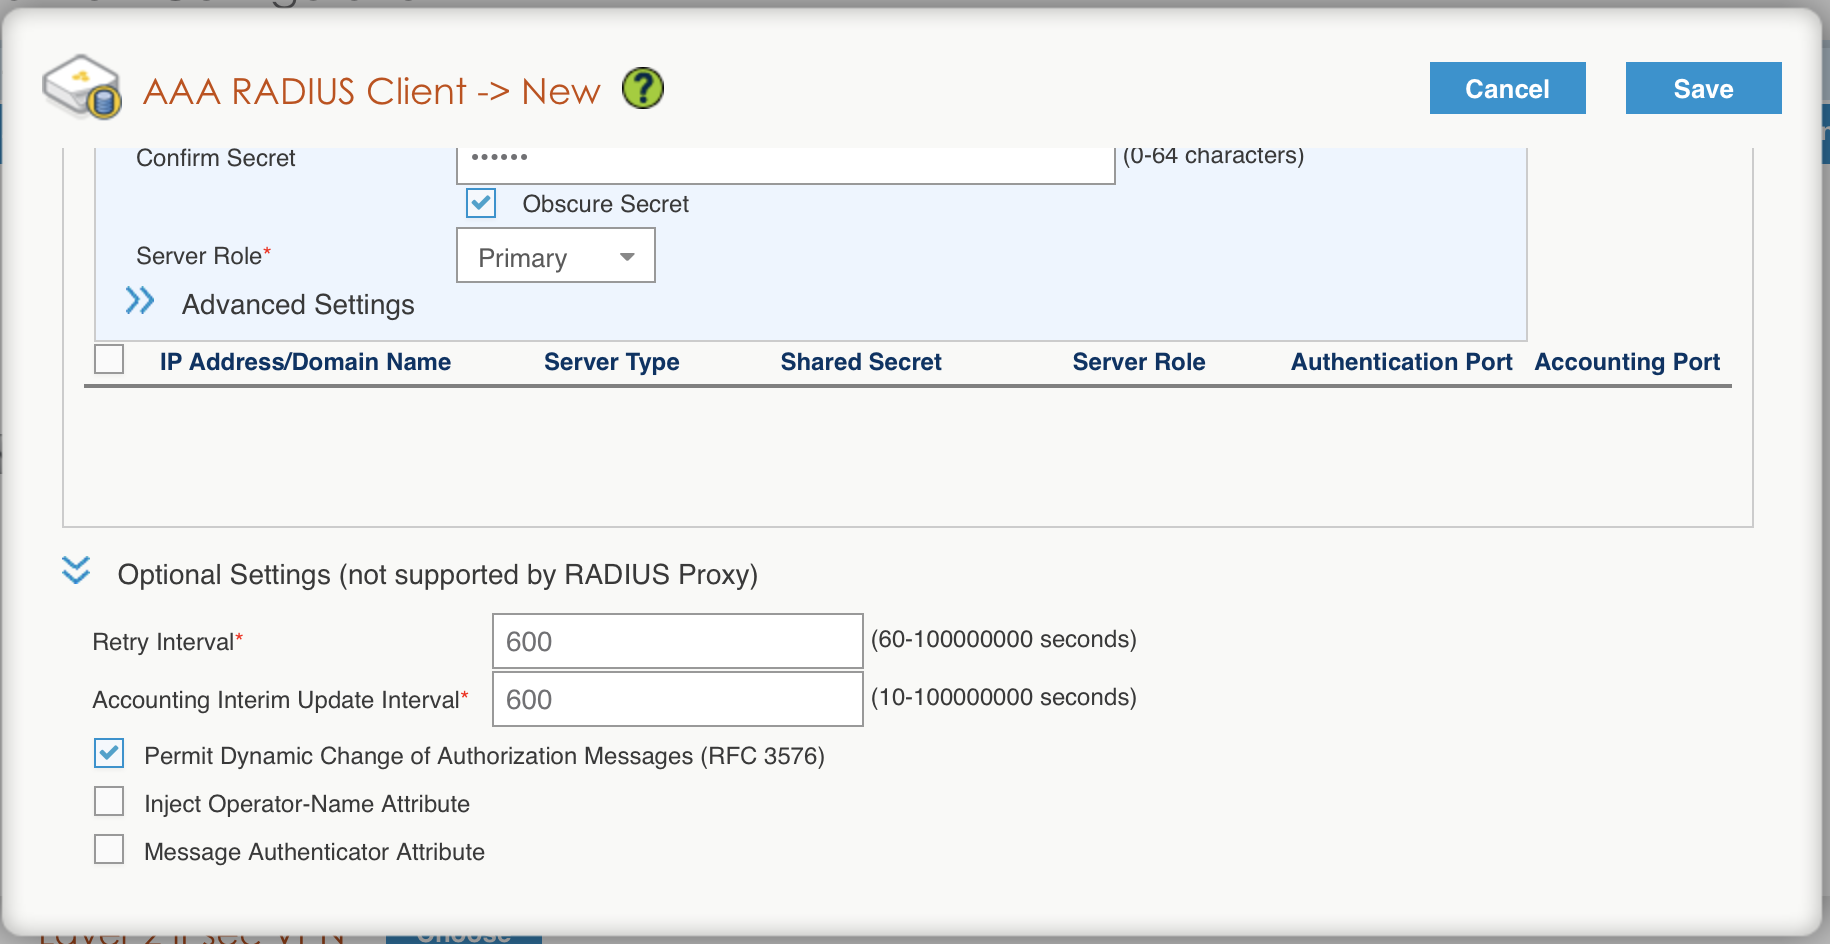This screenshot has height=944, width=1830.
Task: Toggle the select-all servers checkbox
Action: pyautogui.click(x=109, y=359)
